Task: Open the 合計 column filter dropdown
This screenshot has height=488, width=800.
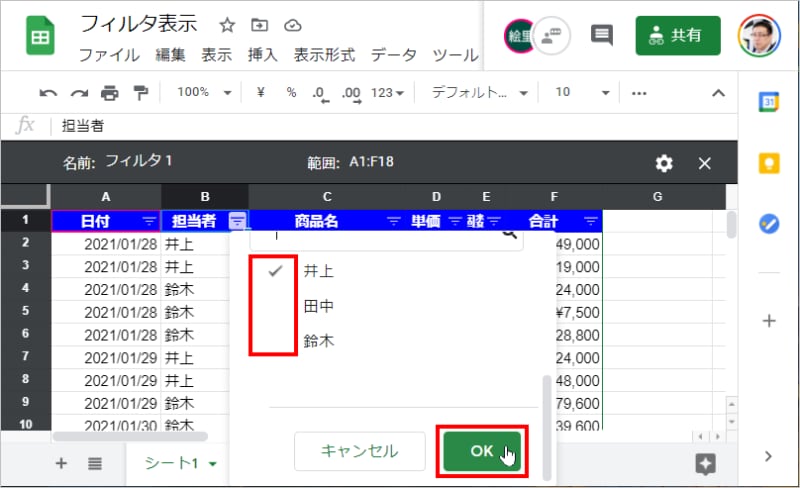Action: tap(590, 222)
